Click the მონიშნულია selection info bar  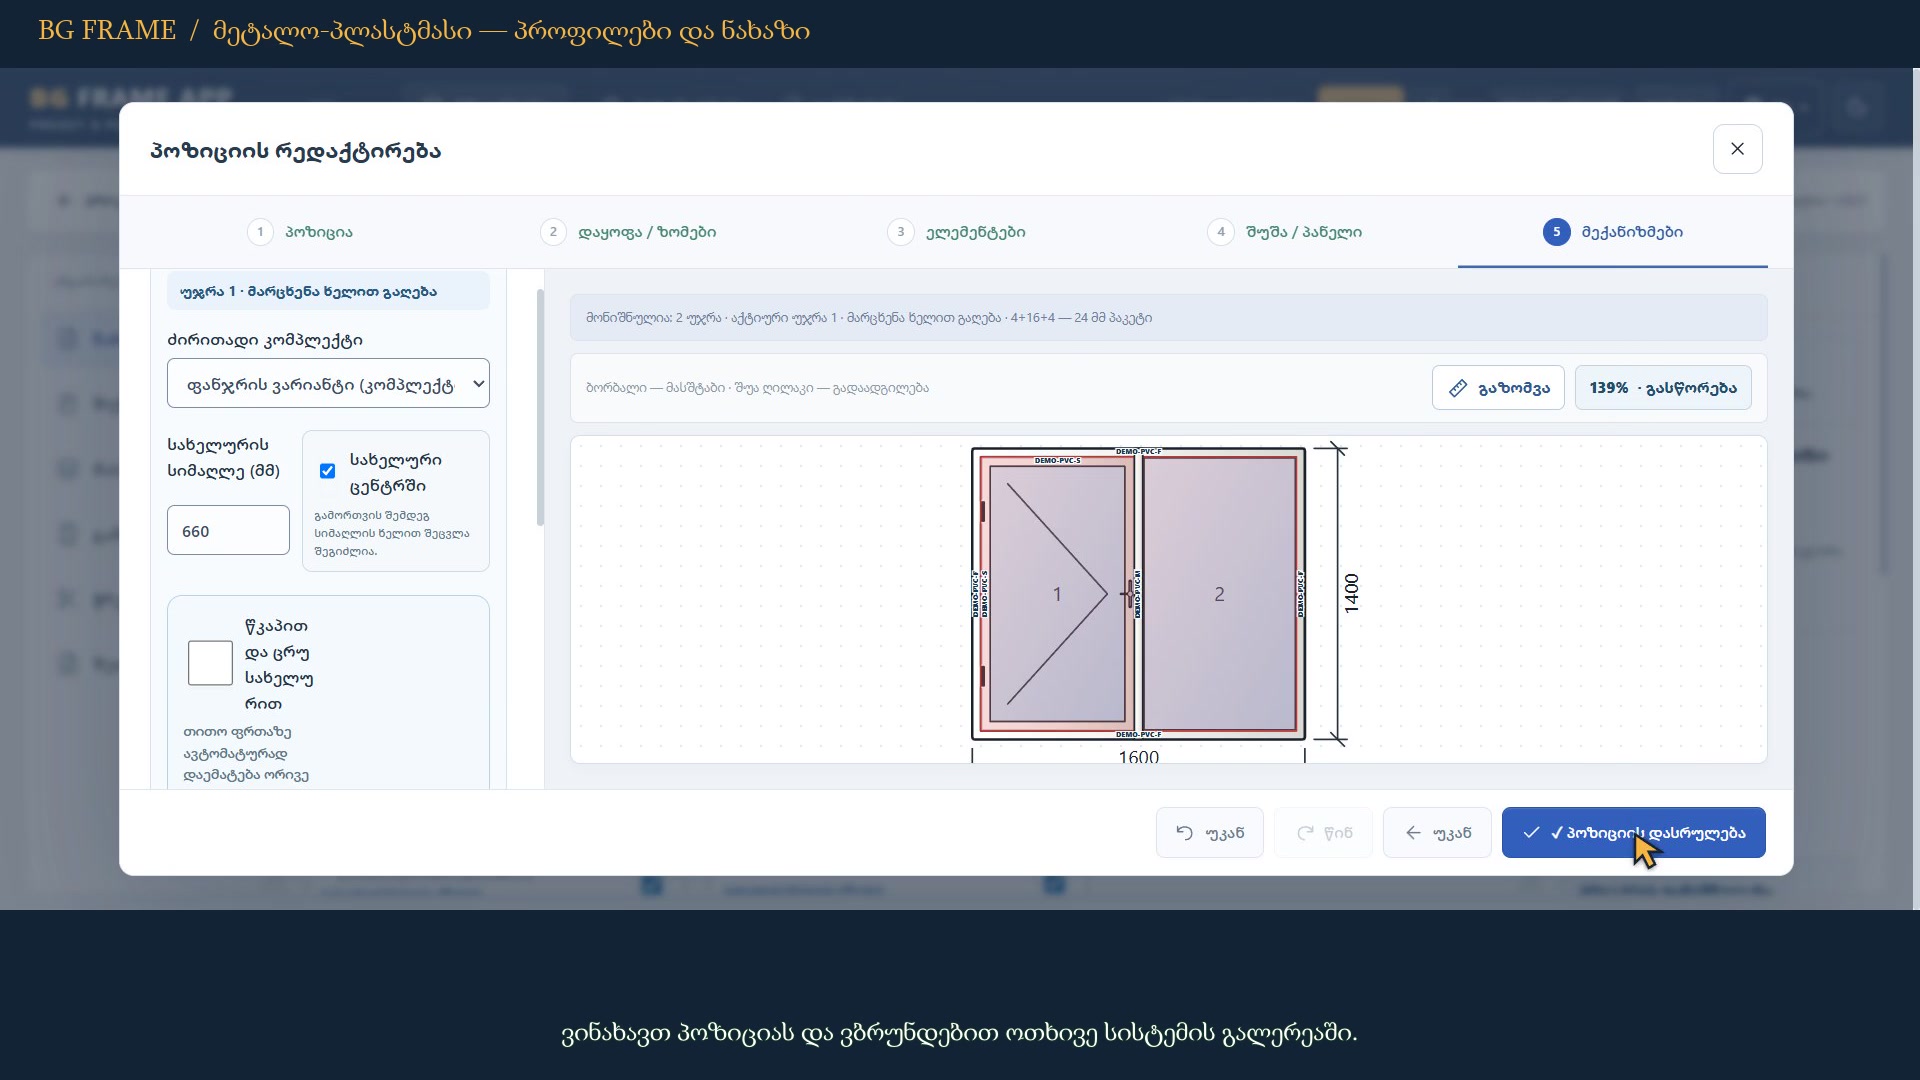click(x=1168, y=318)
